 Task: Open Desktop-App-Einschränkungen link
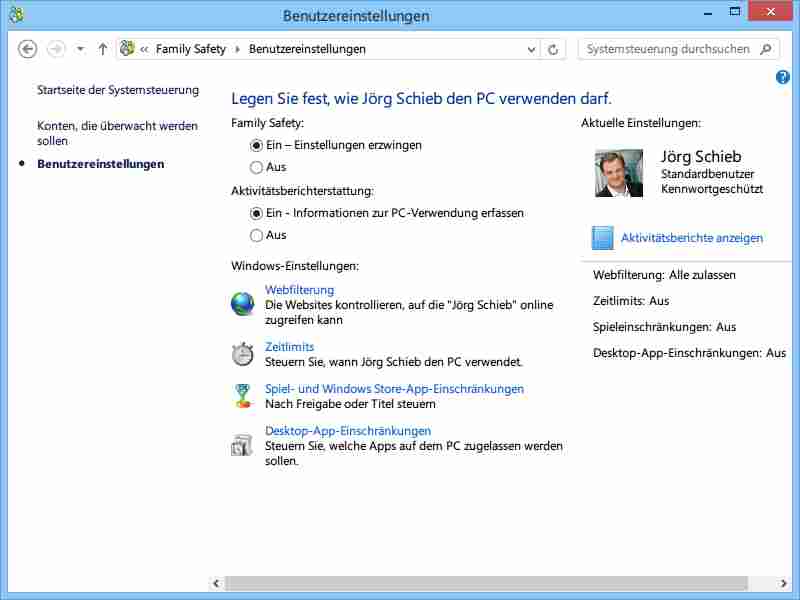pos(348,431)
